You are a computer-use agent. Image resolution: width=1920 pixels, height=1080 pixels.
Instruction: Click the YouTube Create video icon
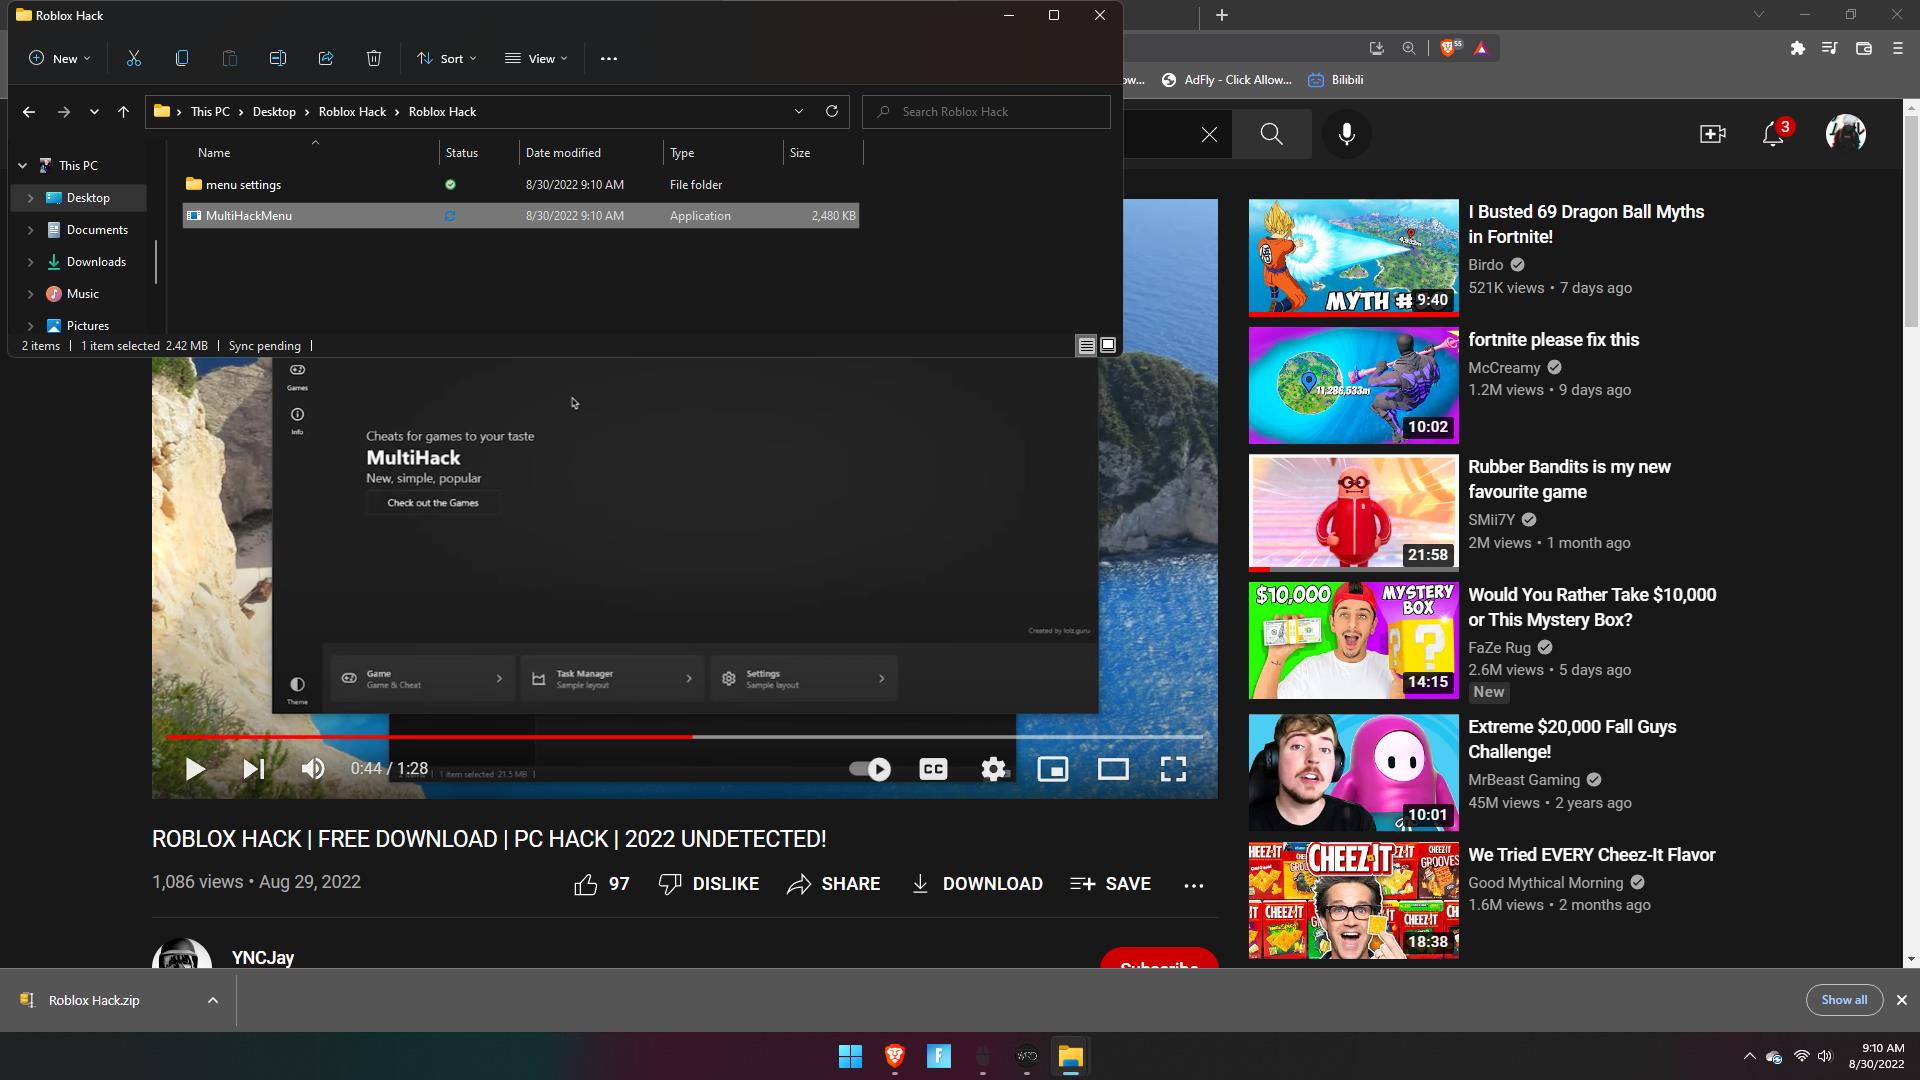pyautogui.click(x=1712, y=134)
